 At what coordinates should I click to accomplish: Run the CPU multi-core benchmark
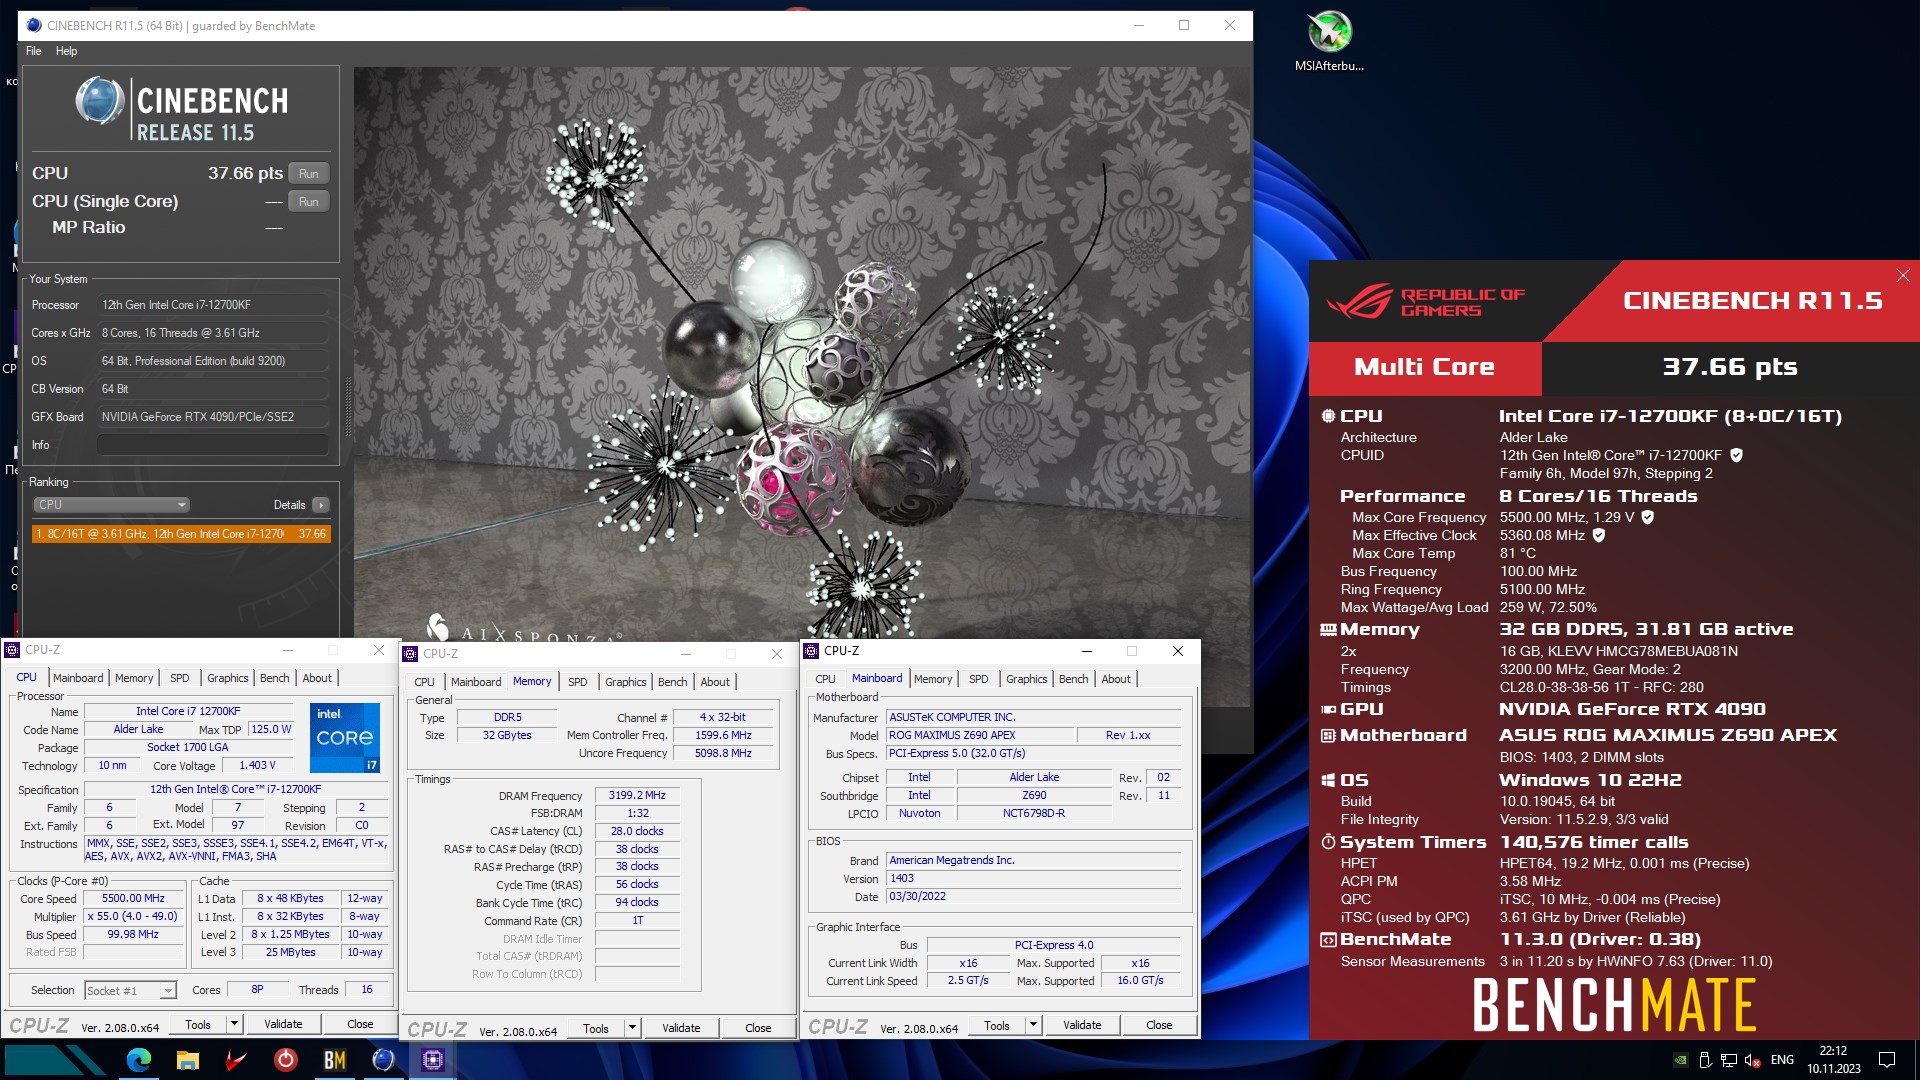point(309,174)
